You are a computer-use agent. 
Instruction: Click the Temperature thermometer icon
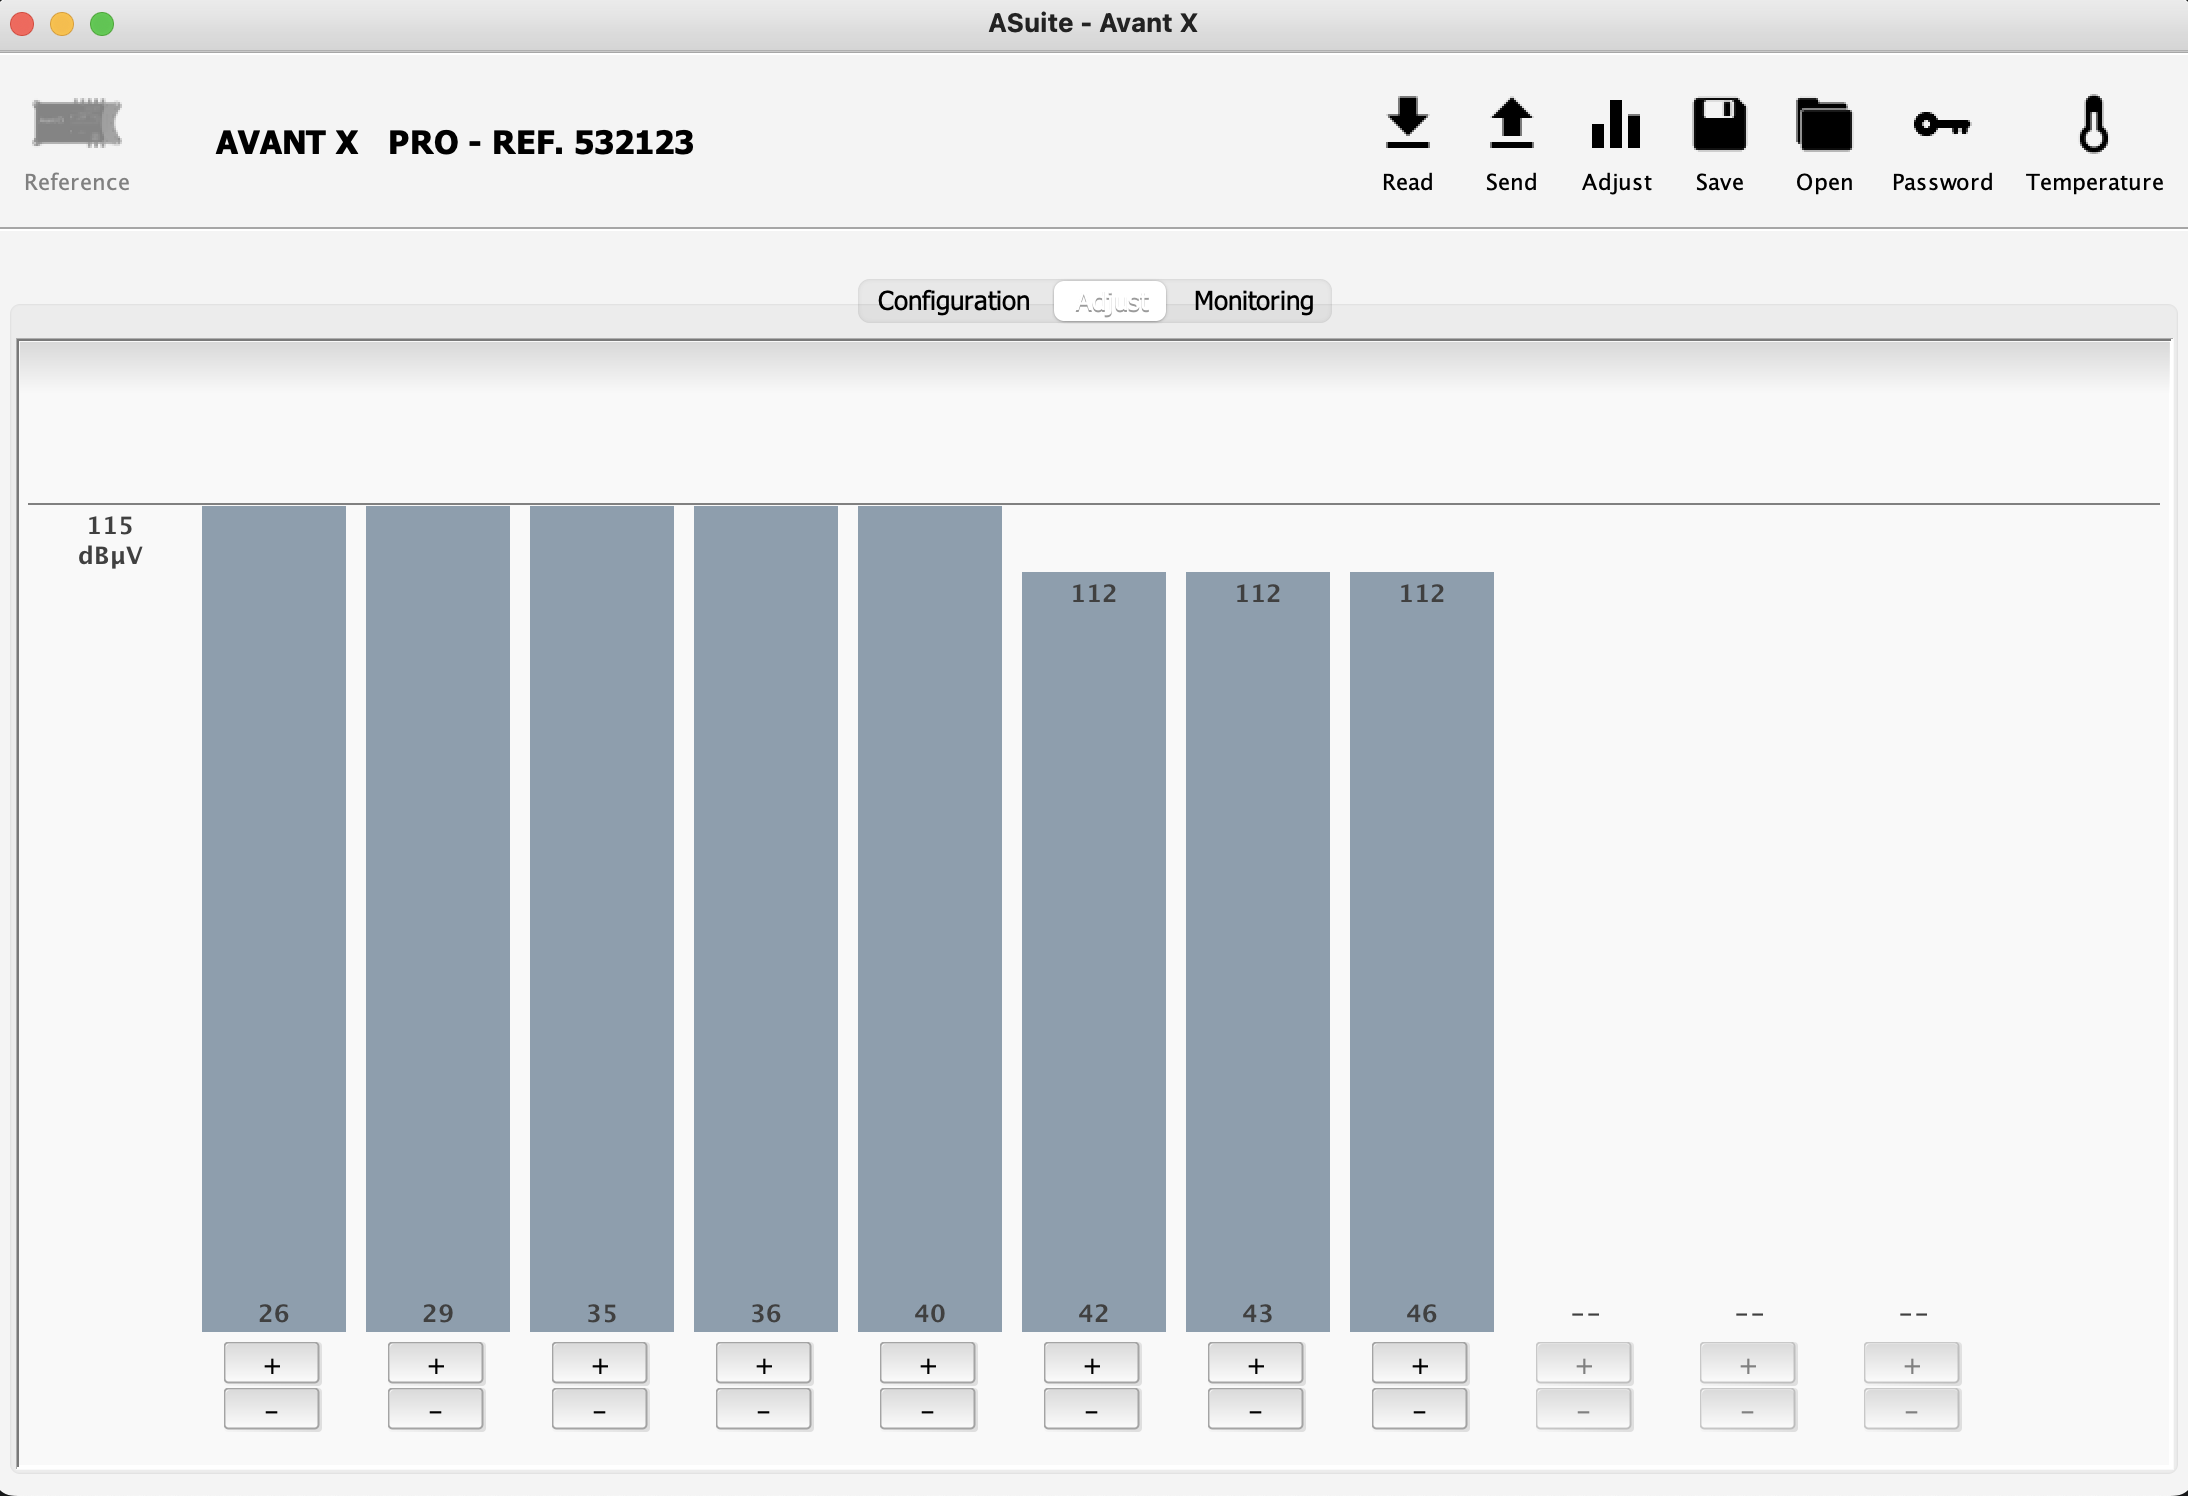[x=2093, y=124]
